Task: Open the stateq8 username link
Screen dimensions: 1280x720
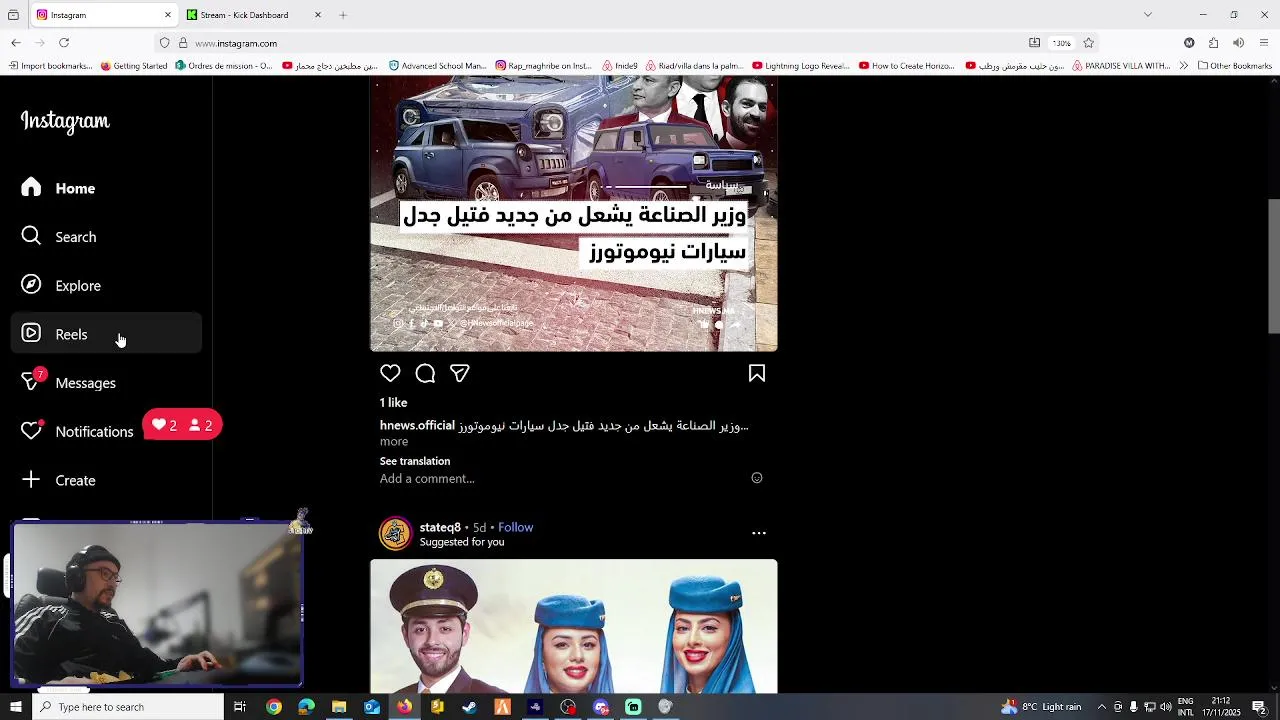Action: [x=440, y=527]
